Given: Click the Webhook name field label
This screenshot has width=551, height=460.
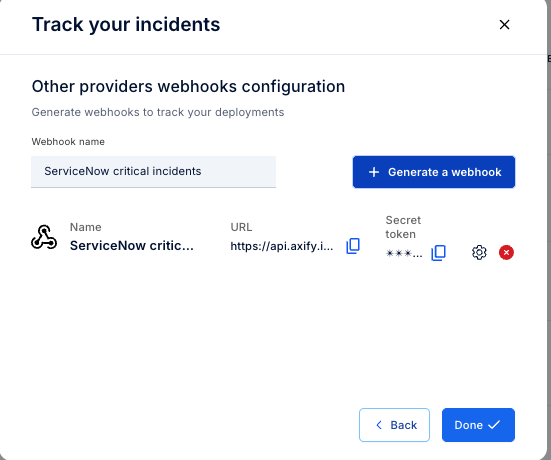Looking at the screenshot, I should click(x=68, y=142).
